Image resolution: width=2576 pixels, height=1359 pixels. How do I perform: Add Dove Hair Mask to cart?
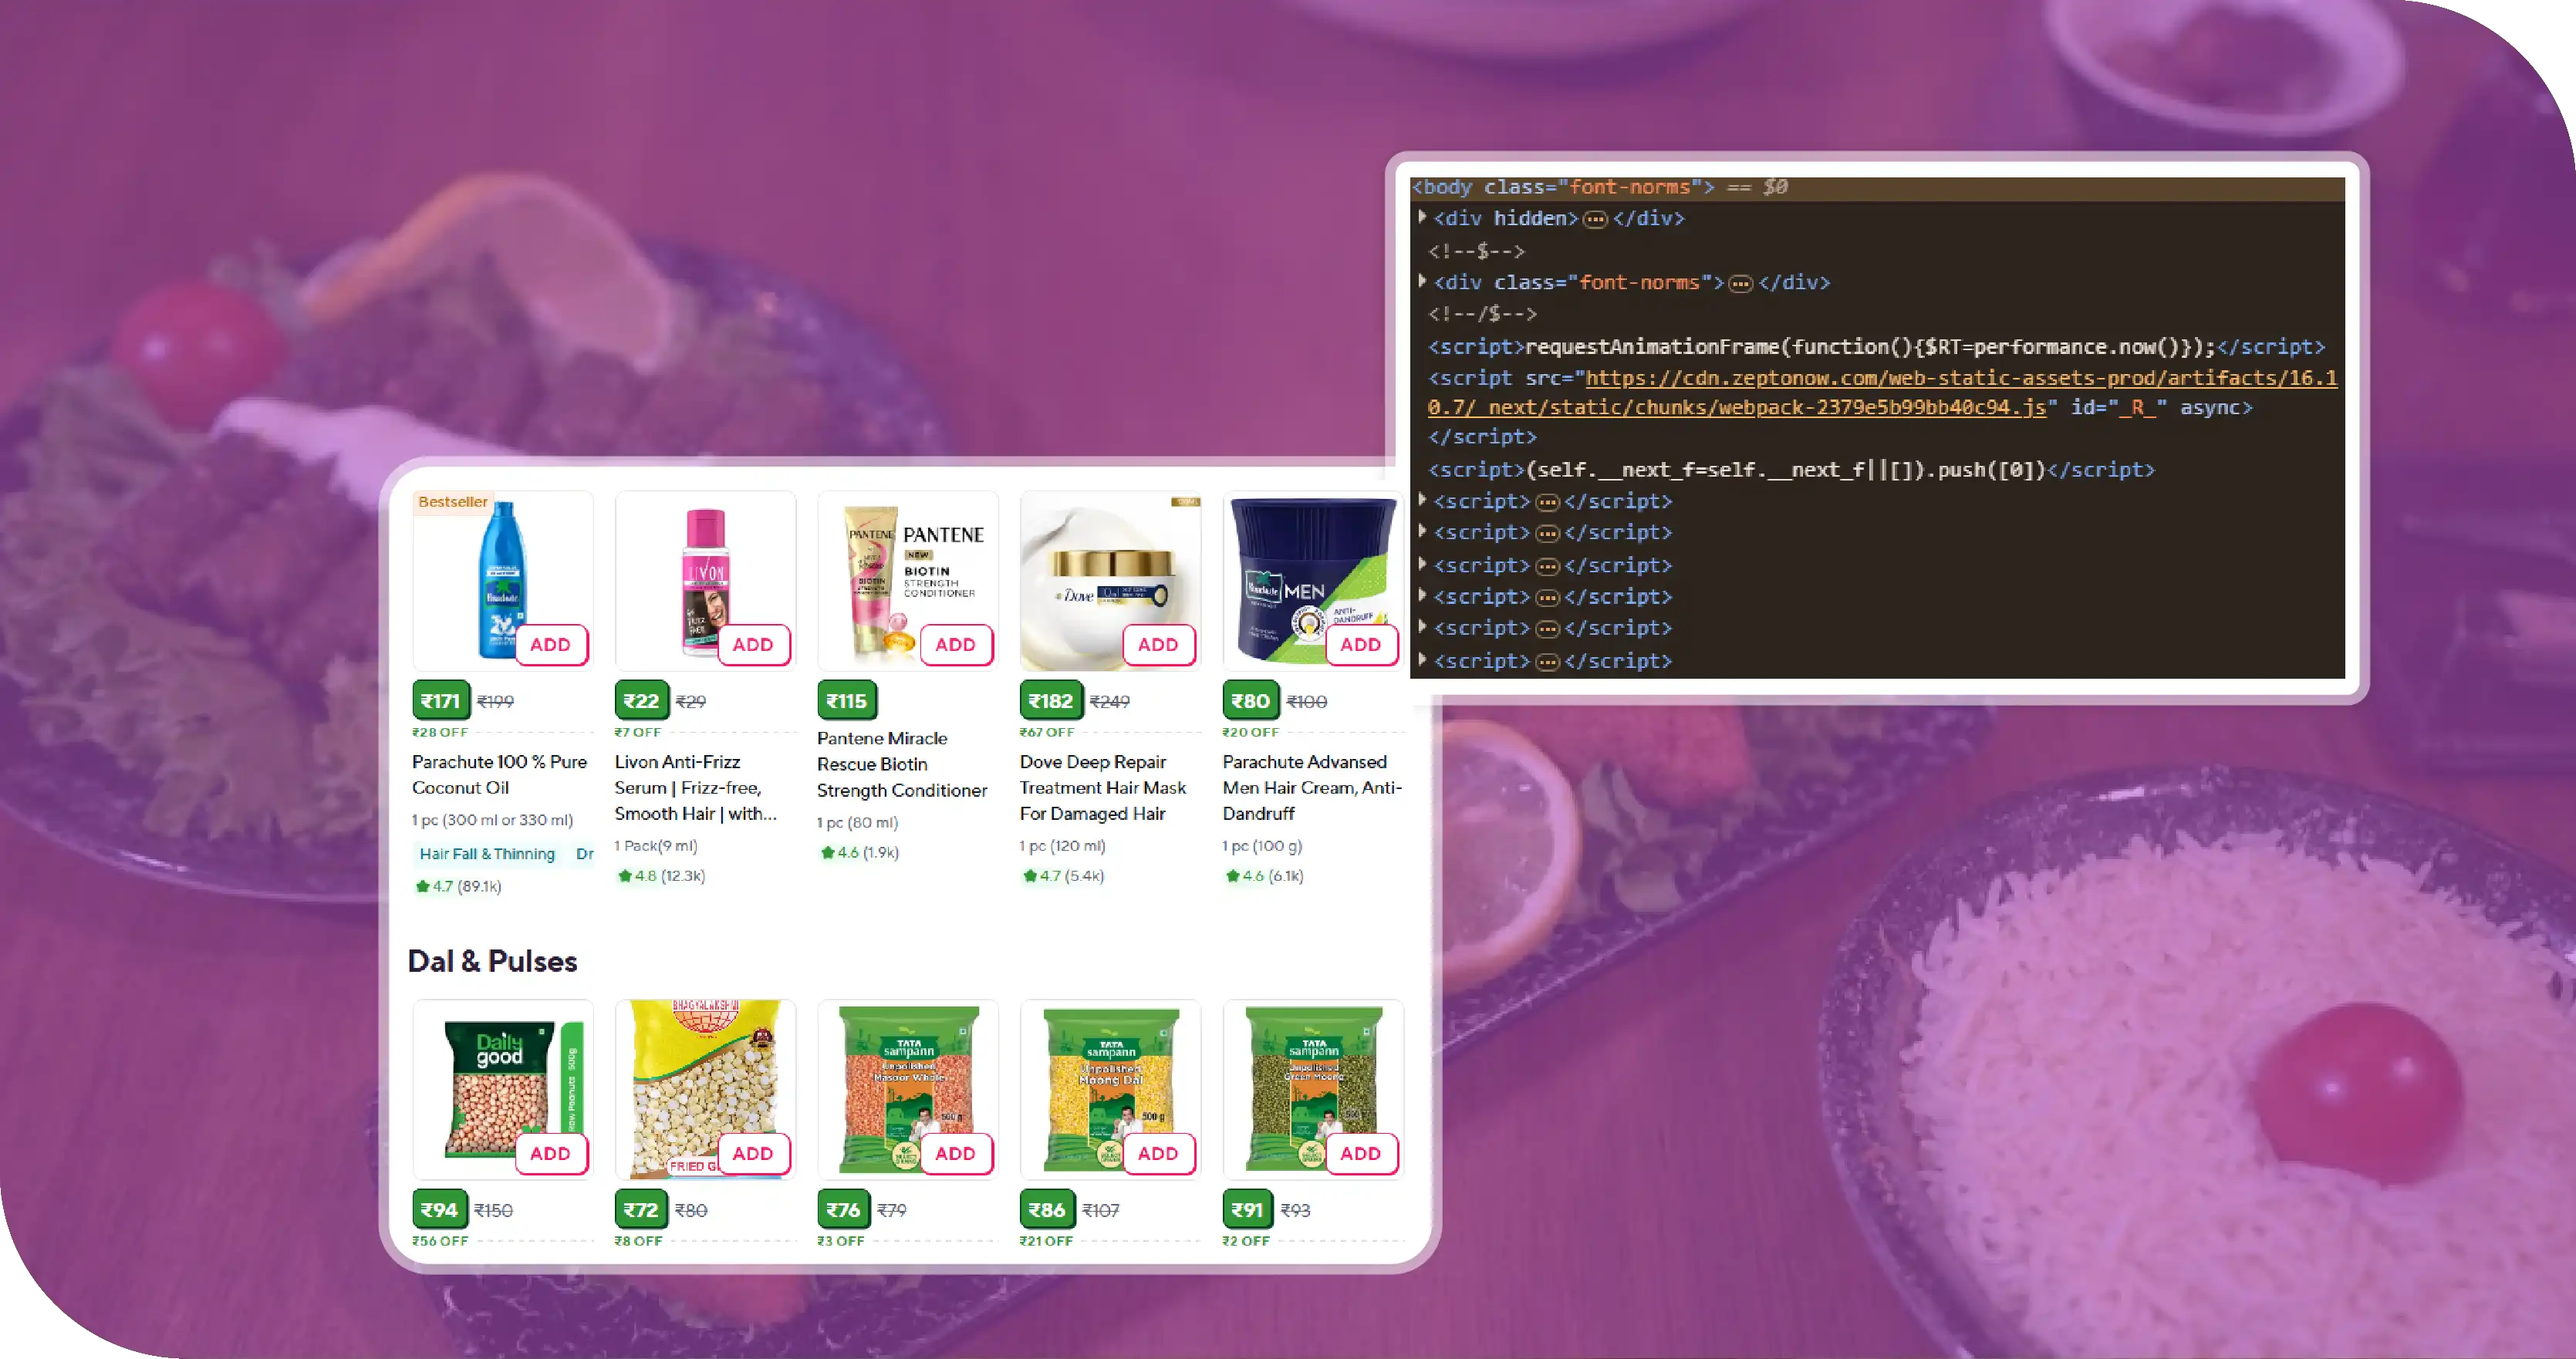pos(1158,645)
